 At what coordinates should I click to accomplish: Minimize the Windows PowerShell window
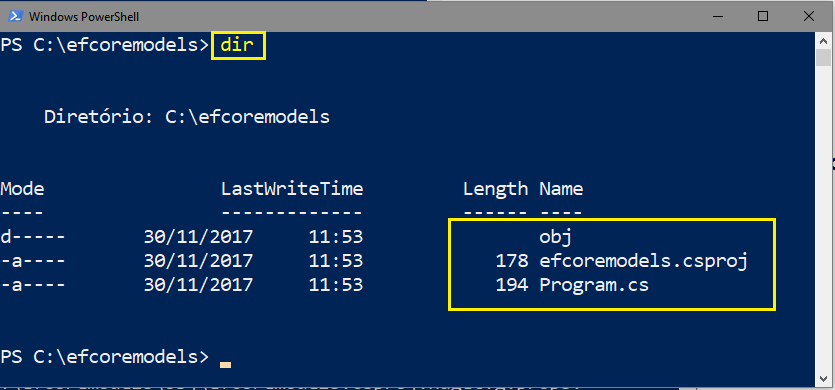point(716,17)
